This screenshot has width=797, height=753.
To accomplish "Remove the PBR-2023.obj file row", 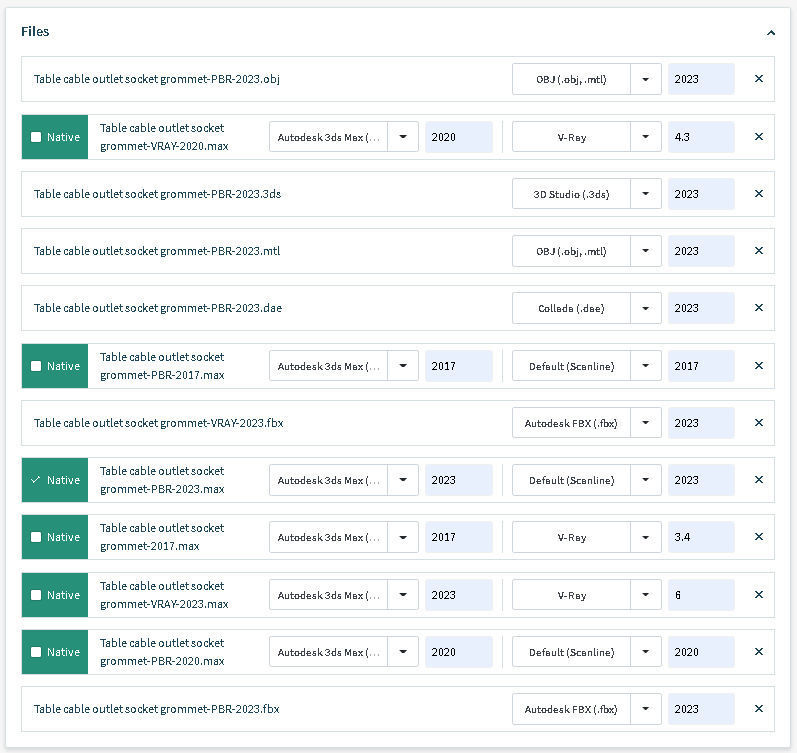I will (758, 79).
